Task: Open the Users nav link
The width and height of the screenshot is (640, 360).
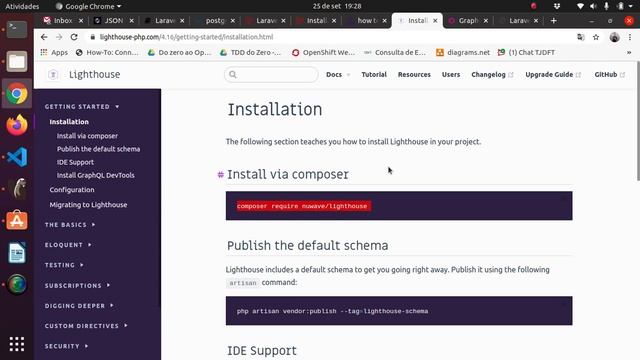Action: [451, 74]
